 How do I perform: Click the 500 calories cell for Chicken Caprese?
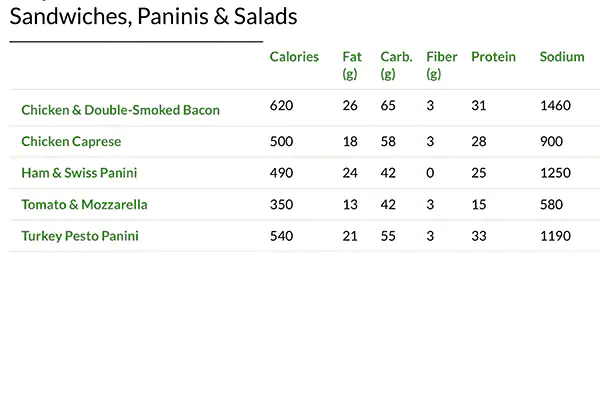(281, 141)
